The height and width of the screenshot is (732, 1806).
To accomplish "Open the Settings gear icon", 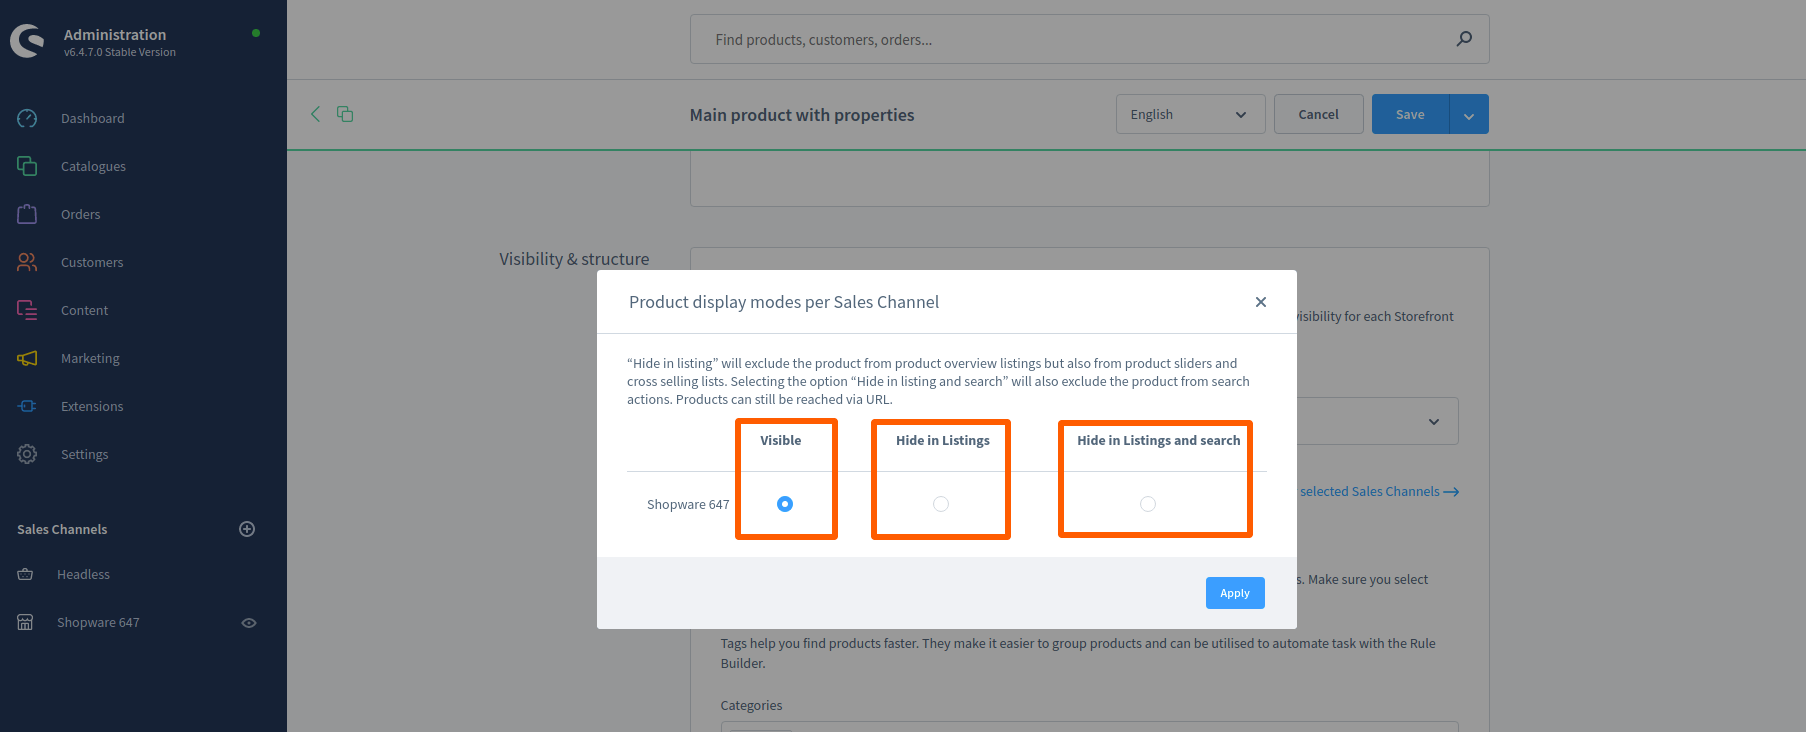I will click(x=27, y=454).
